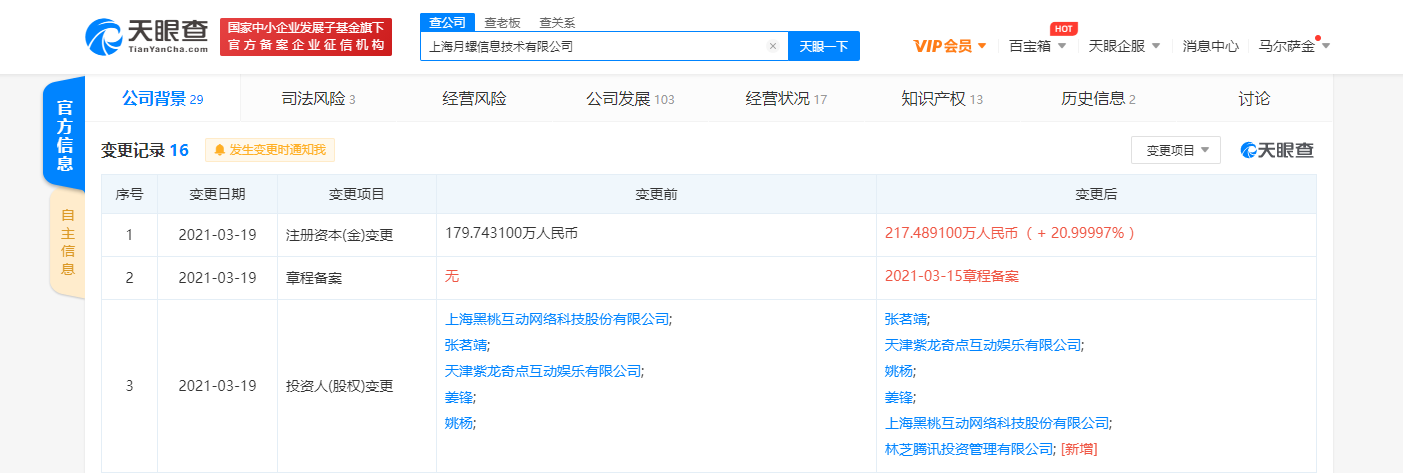Click the bell notification icon for change alerts
Image resolution: width=1403 pixels, height=473 pixels.
click(219, 150)
